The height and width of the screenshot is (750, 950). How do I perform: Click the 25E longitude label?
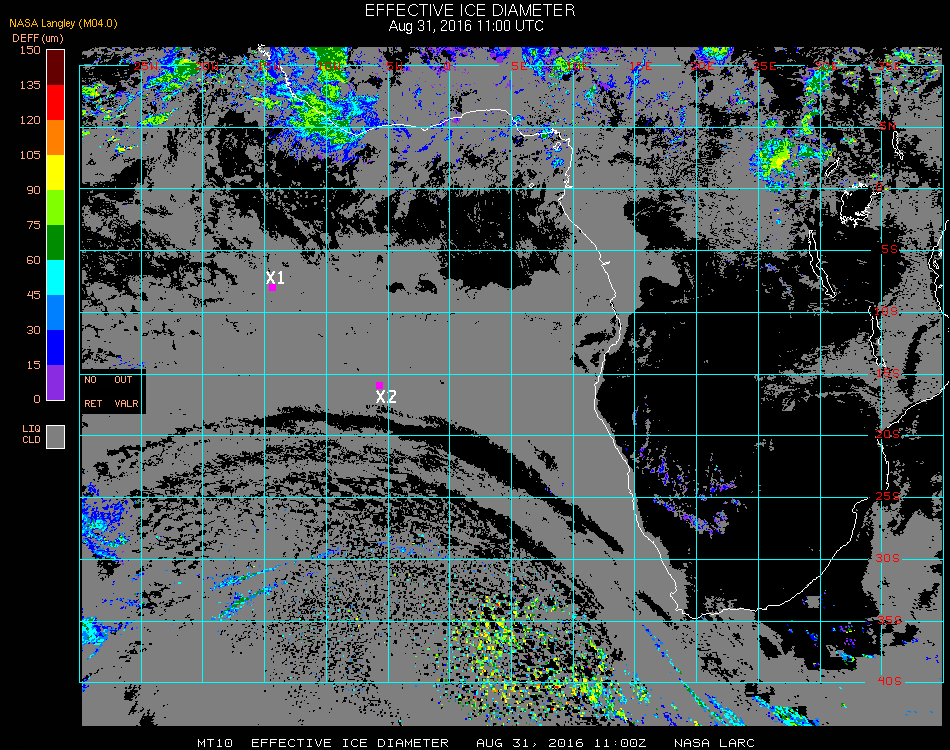pos(765,66)
